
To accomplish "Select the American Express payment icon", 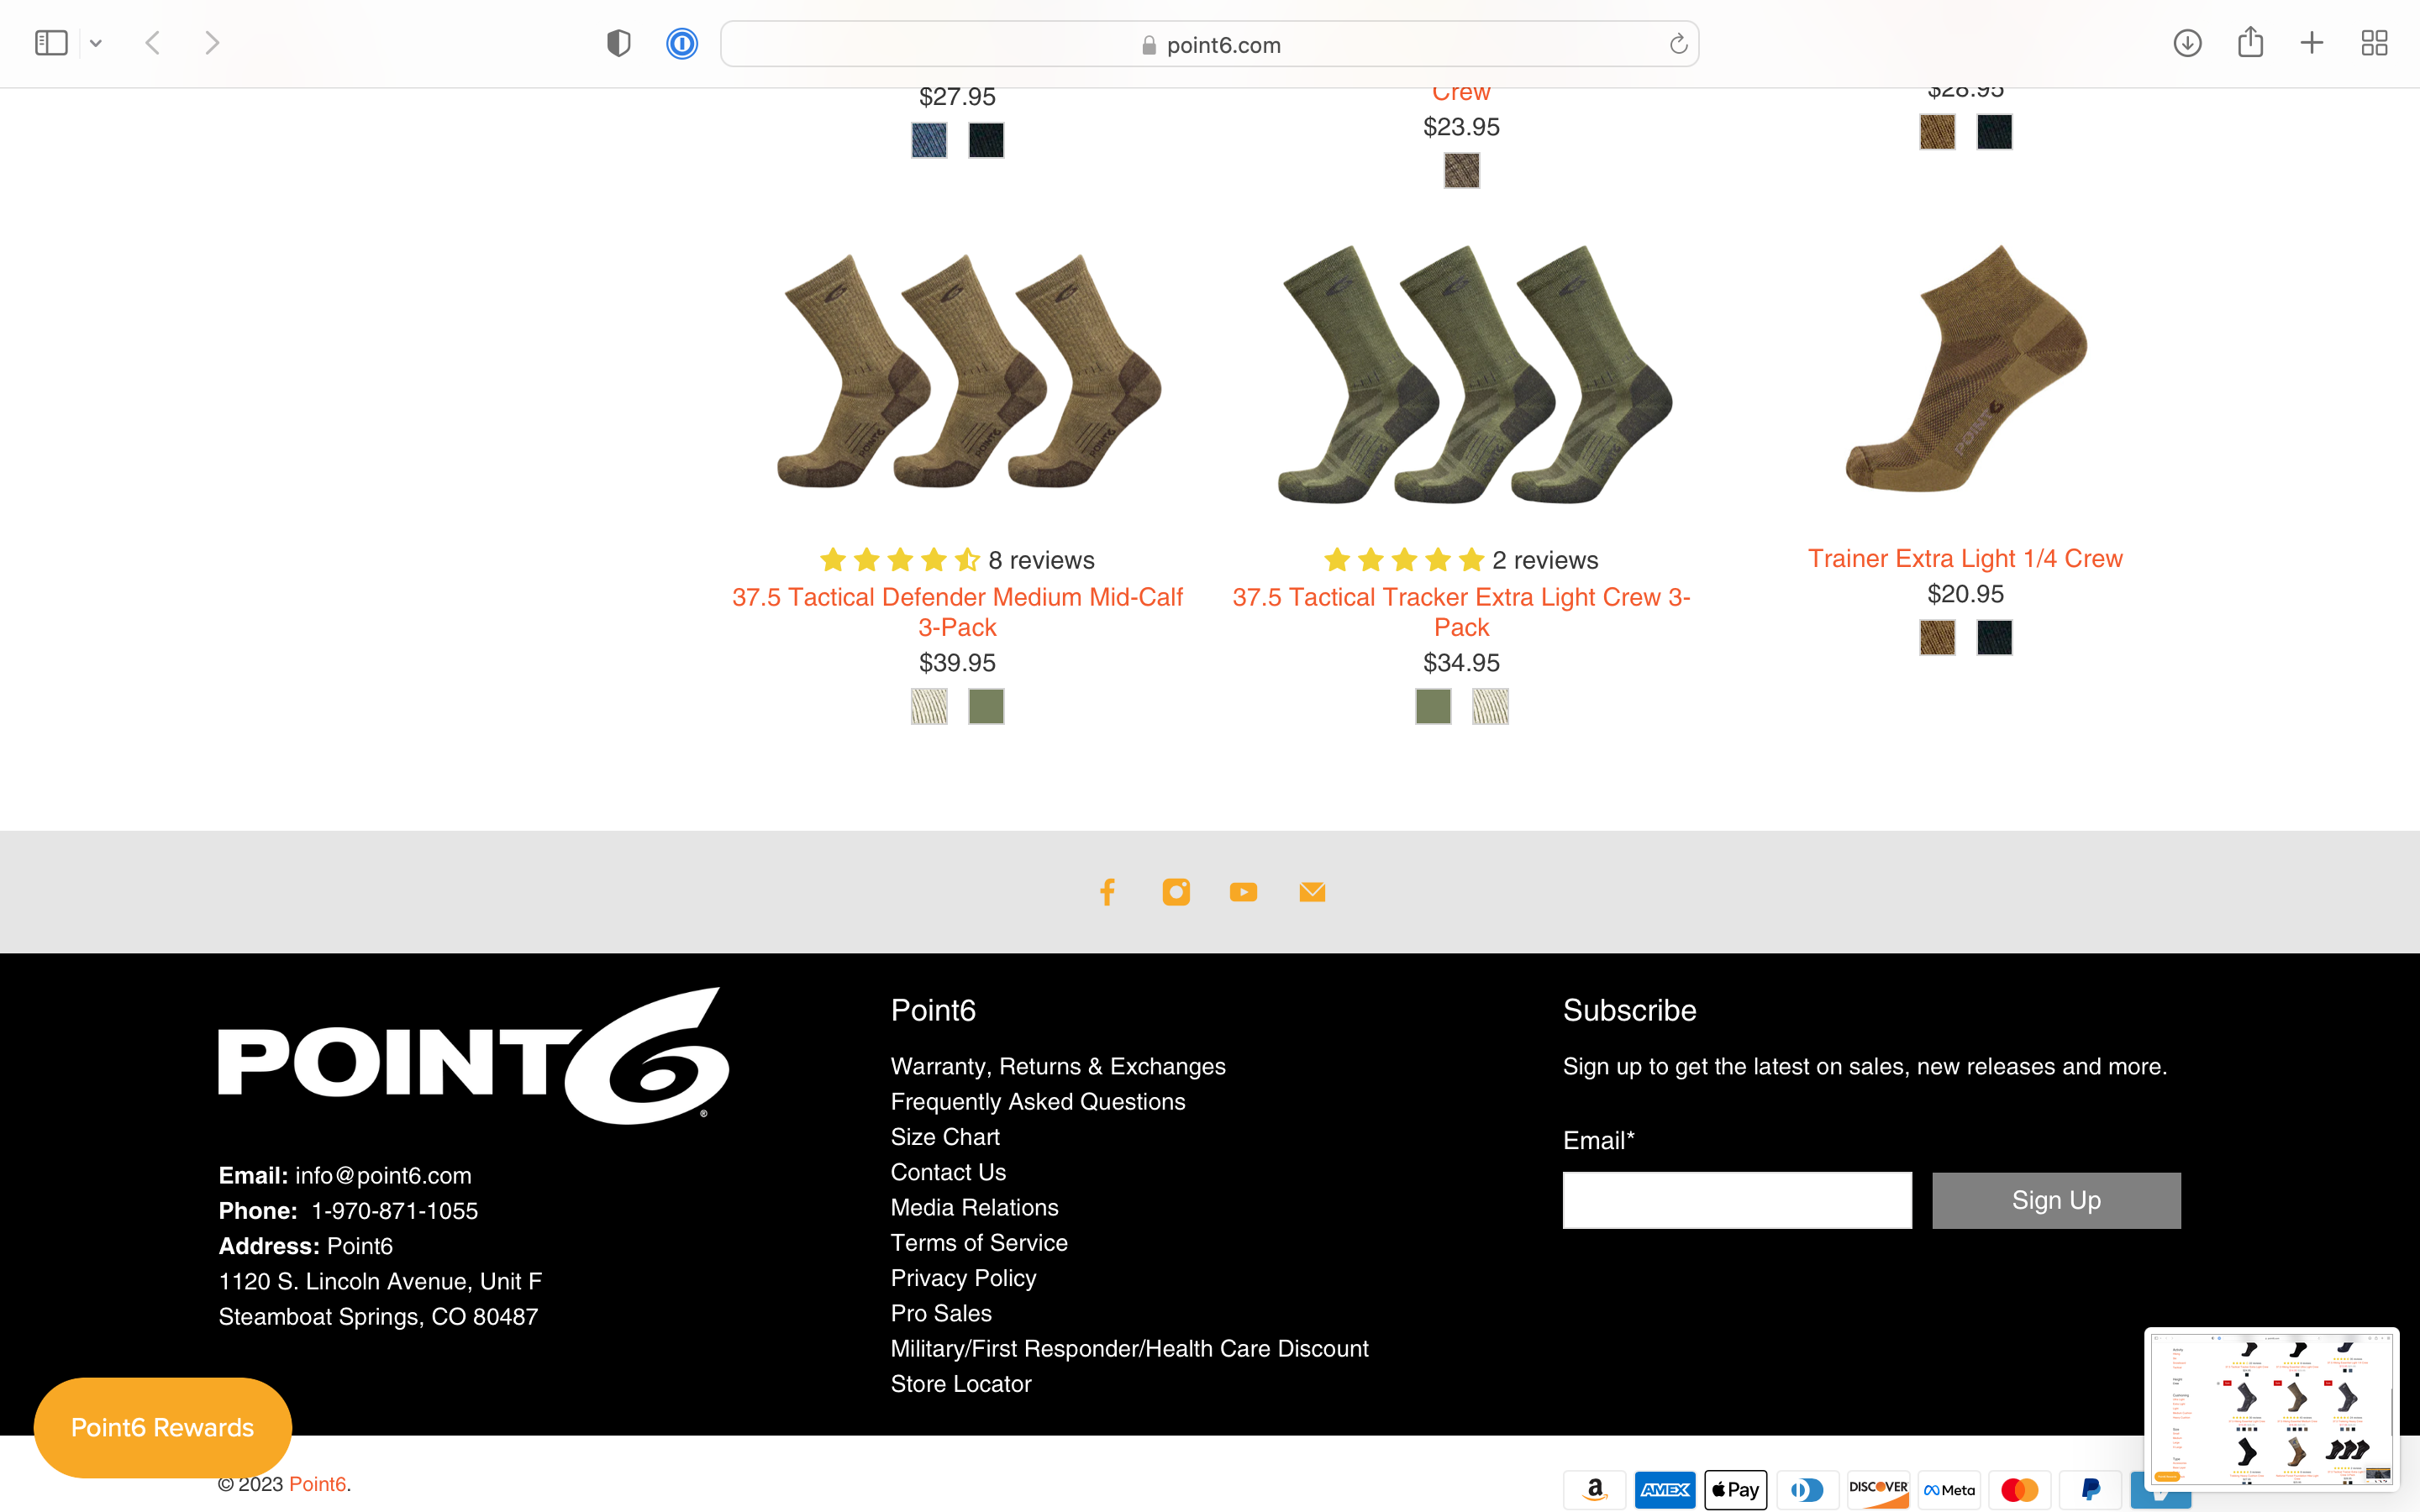I will click(x=1665, y=1490).
